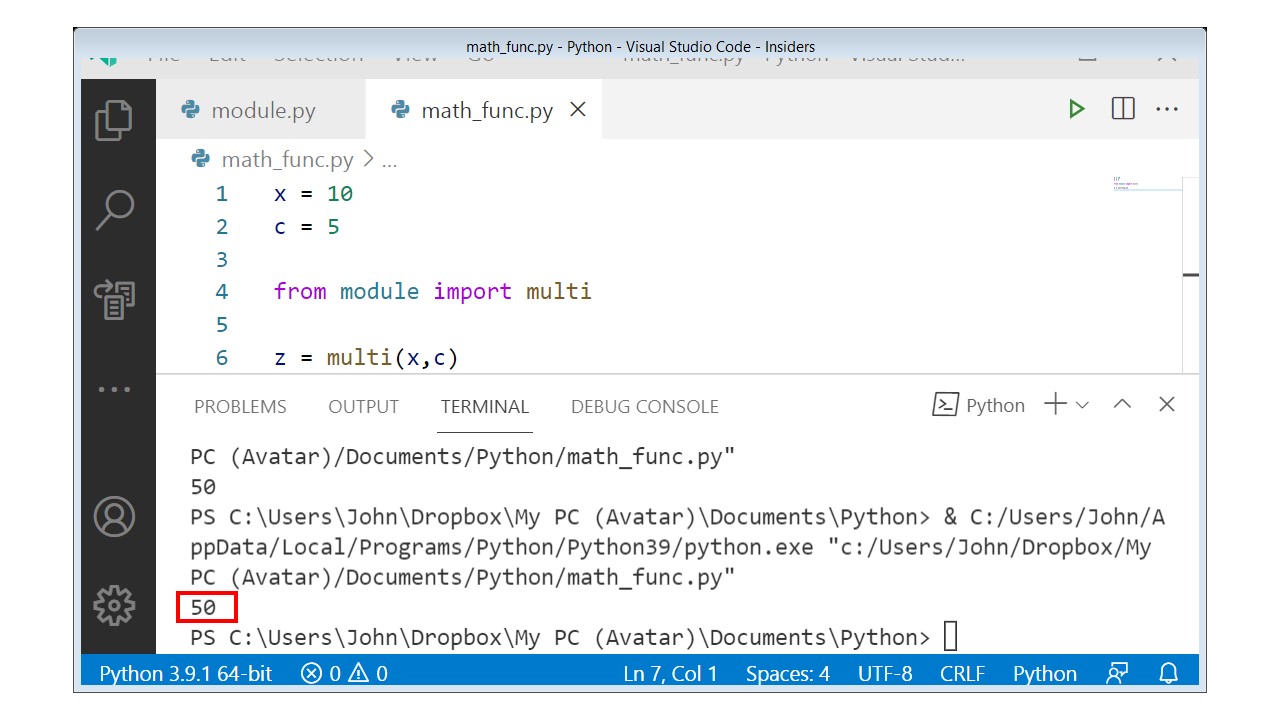This screenshot has width=1280, height=720.
Task: Split the editor using the split icon
Action: tap(1122, 109)
